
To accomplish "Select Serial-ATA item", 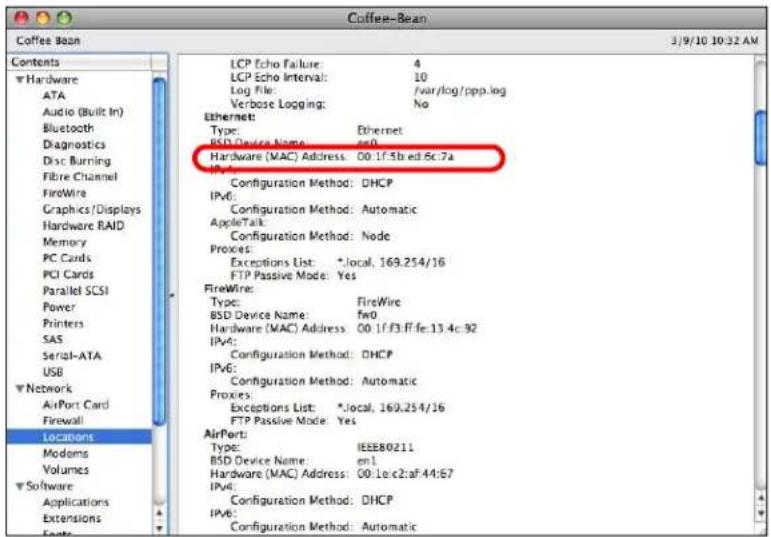I will coord(72,356).
